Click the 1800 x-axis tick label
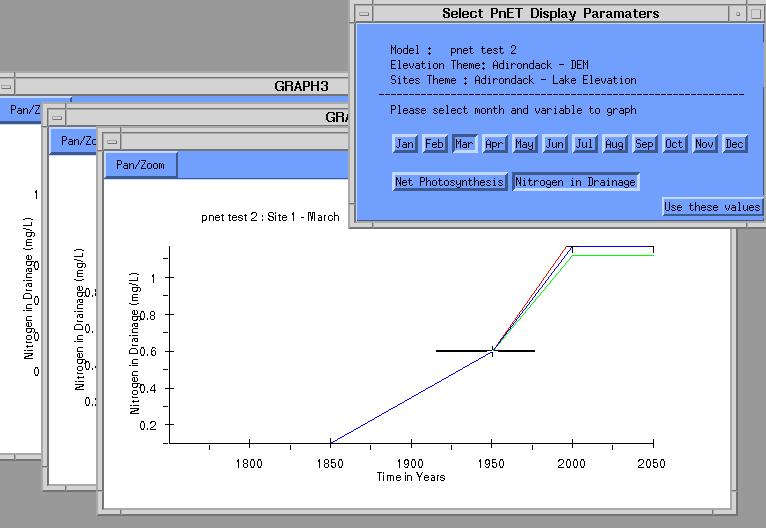Image resolution: width=766 pixels, height=528 pixels. (249, 464)
